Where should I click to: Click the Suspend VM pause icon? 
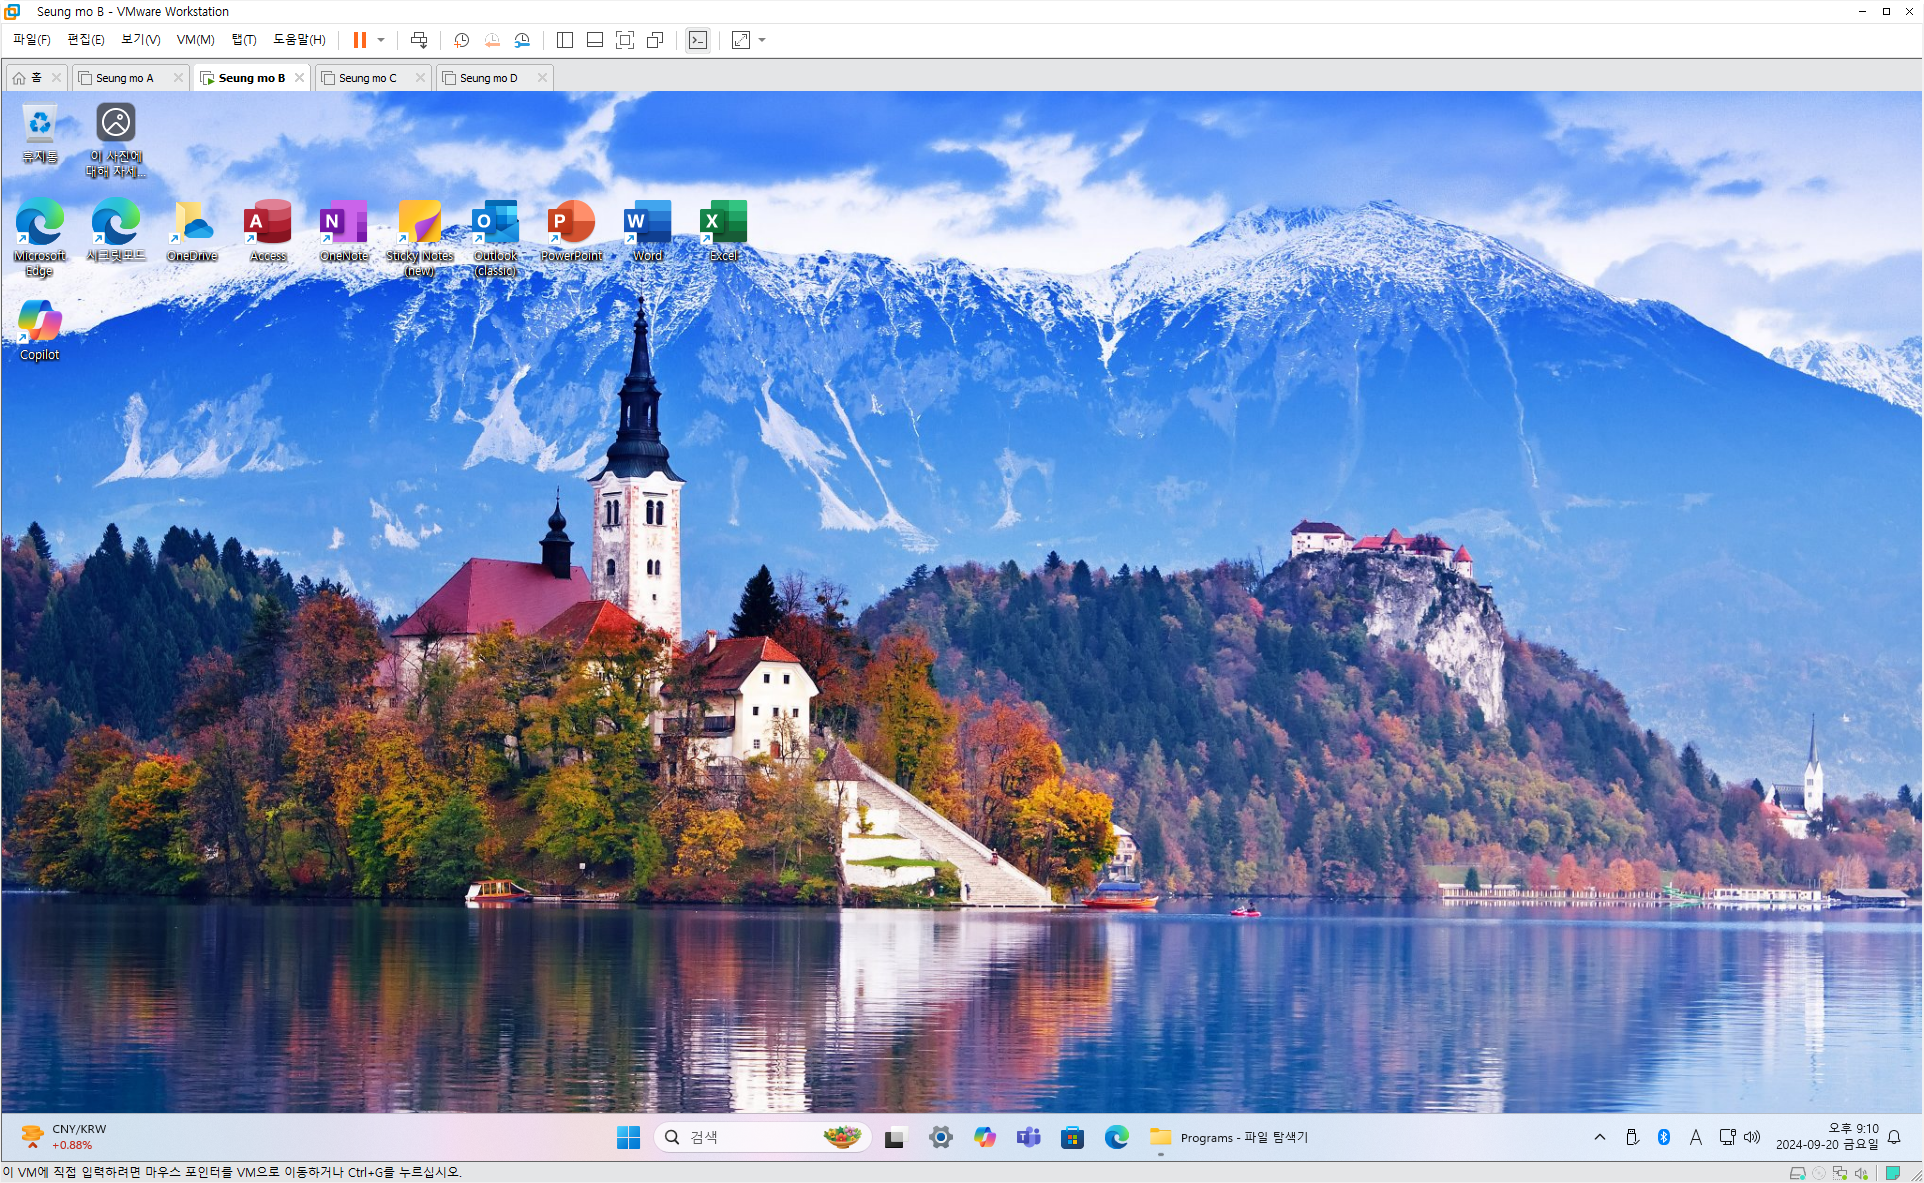click(359, 40)
